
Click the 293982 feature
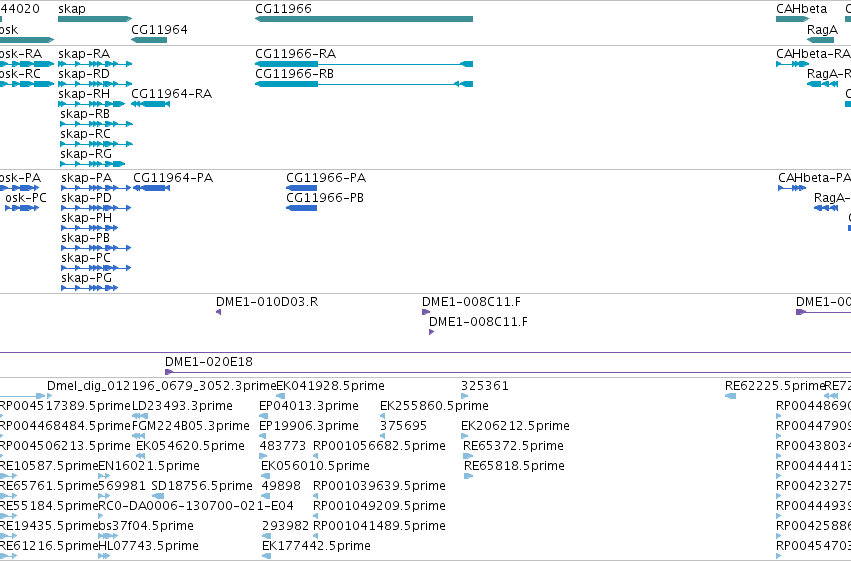(266, 536)
